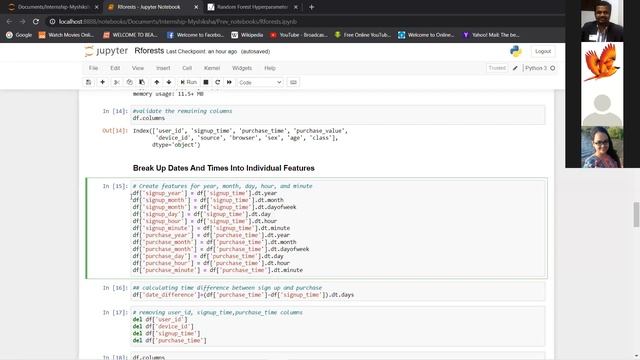
Task: Rename notebook by clicking Rforests title
Action: [149, 51]
